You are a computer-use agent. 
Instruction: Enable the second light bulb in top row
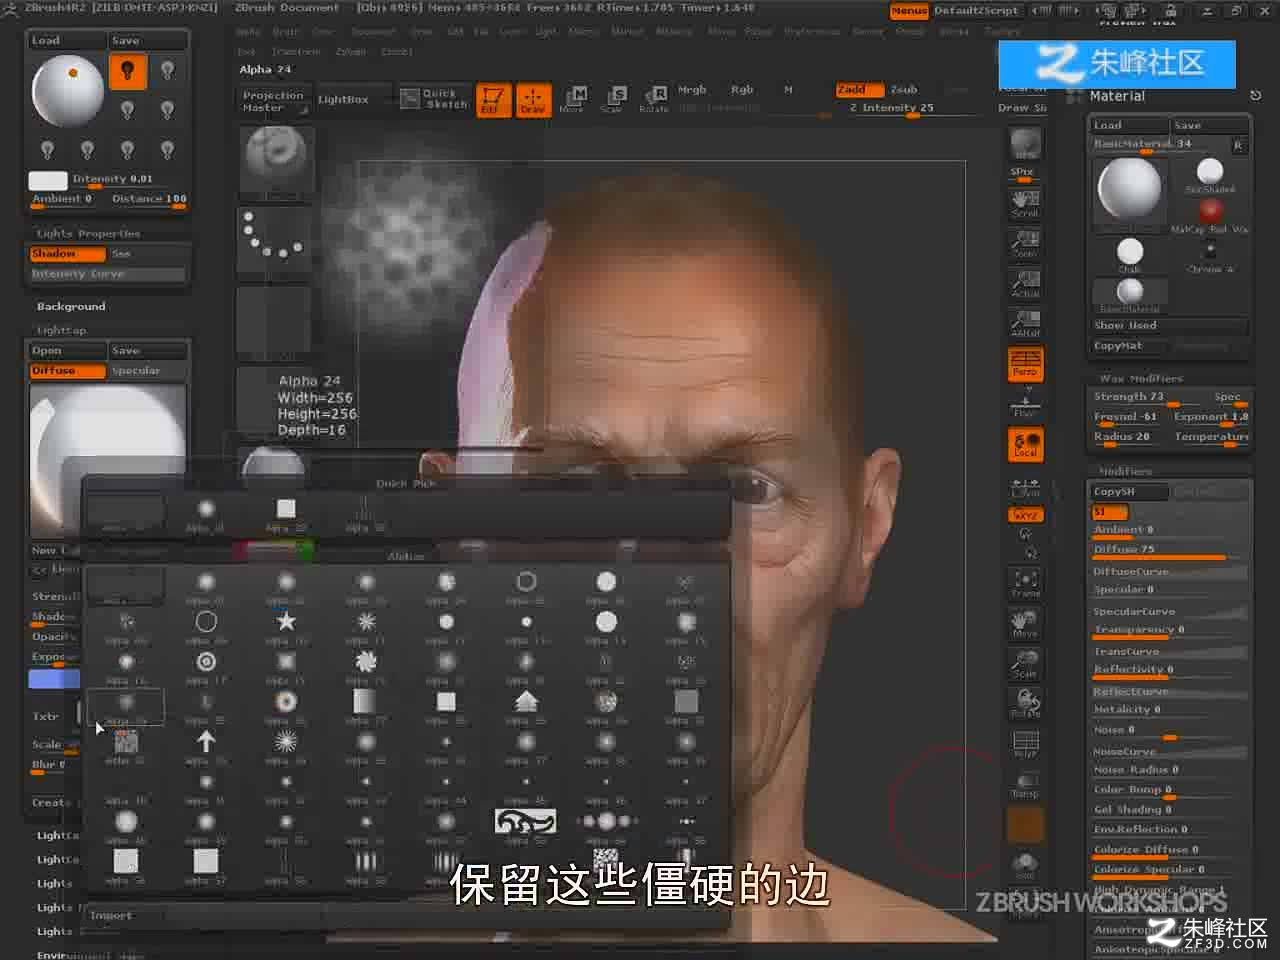coord(167,69)
